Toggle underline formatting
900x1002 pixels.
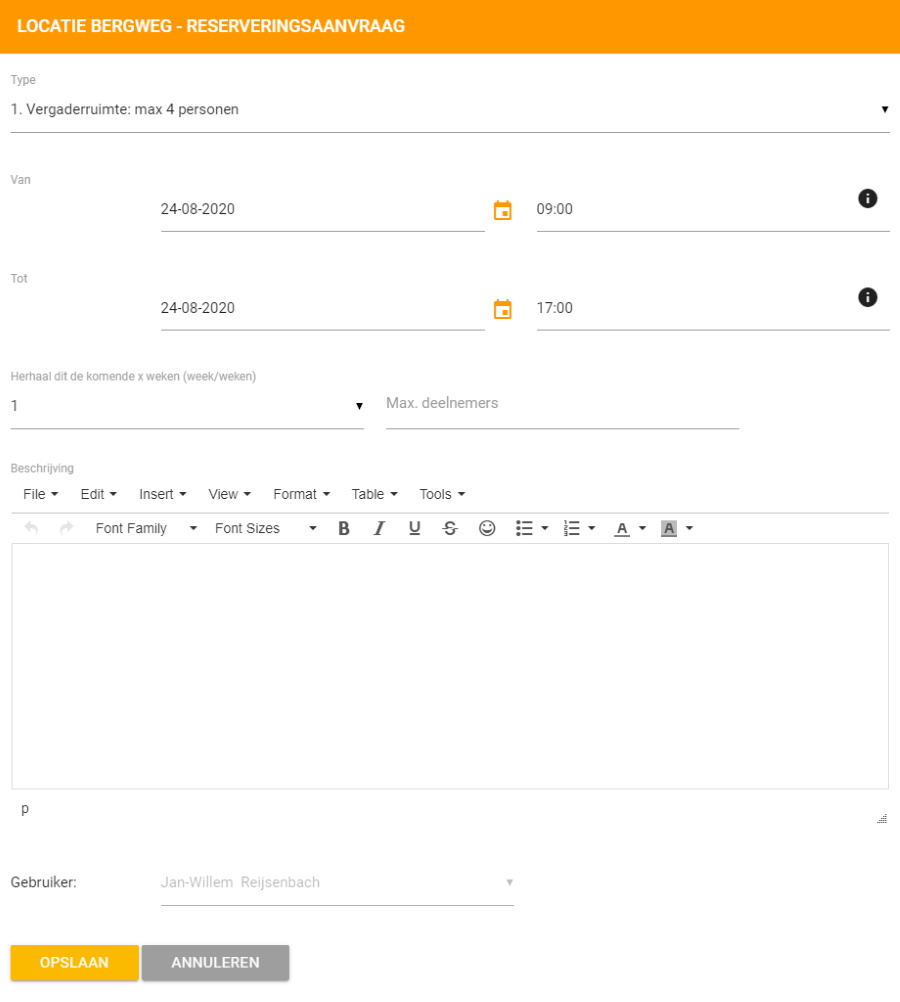[x=414, y=528]
